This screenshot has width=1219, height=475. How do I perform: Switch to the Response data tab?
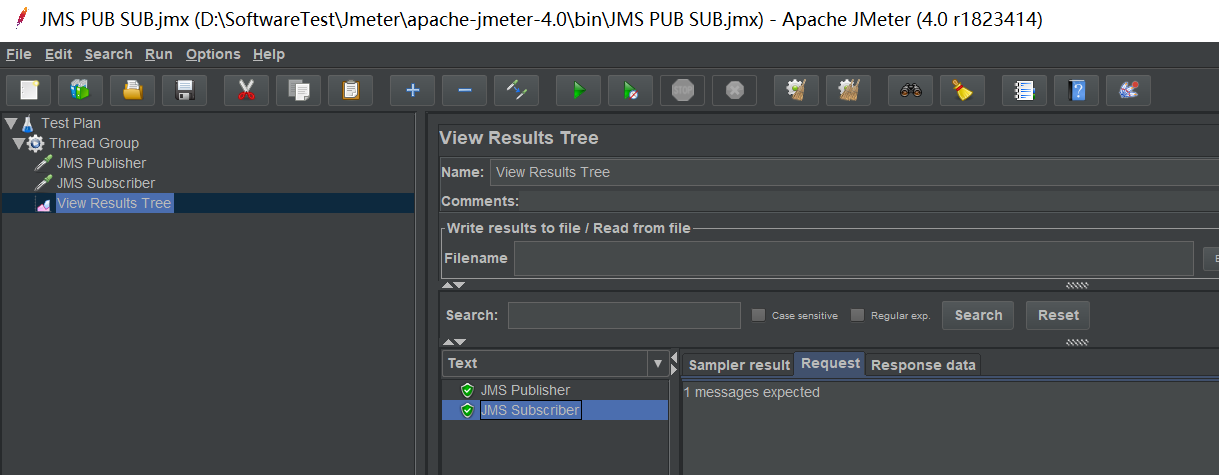(x=923, y=365)
